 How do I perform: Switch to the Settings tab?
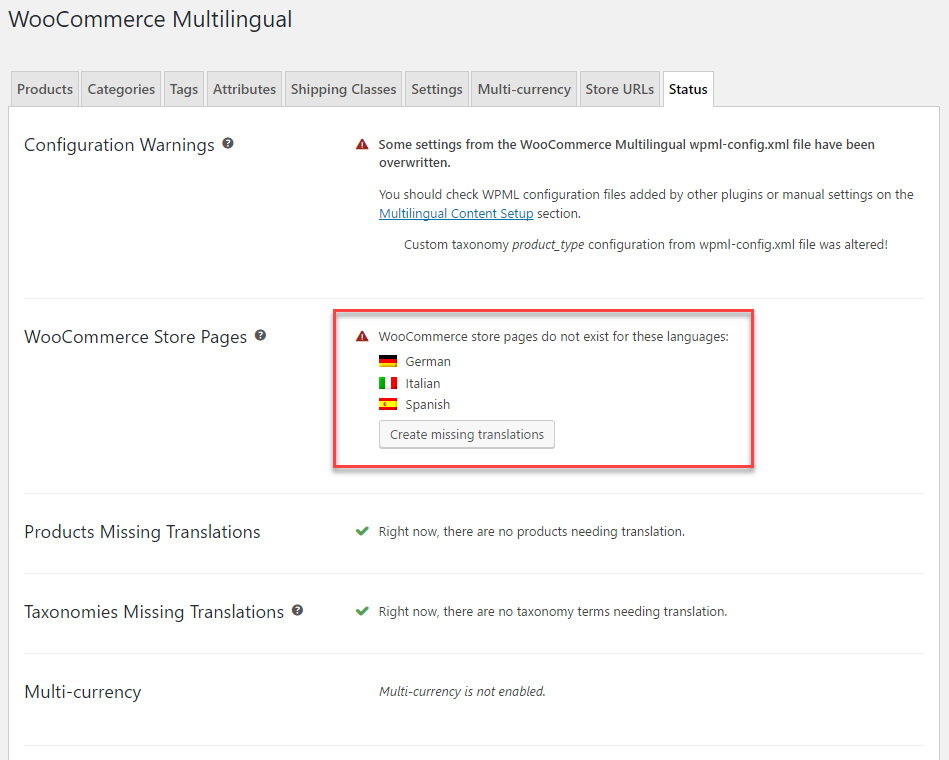tap(437, 89)
